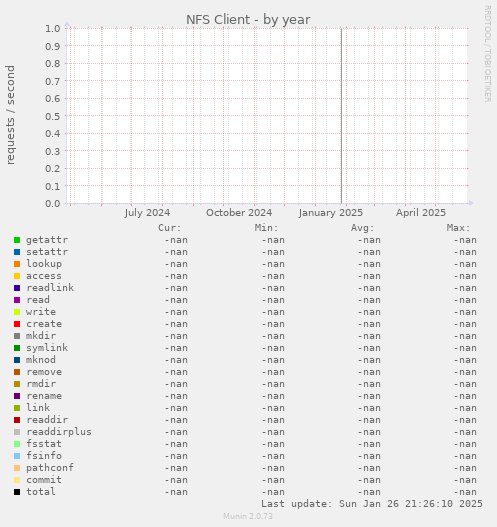
Task: Select the purple read legend swatch
Action: (x=17, y=300)
